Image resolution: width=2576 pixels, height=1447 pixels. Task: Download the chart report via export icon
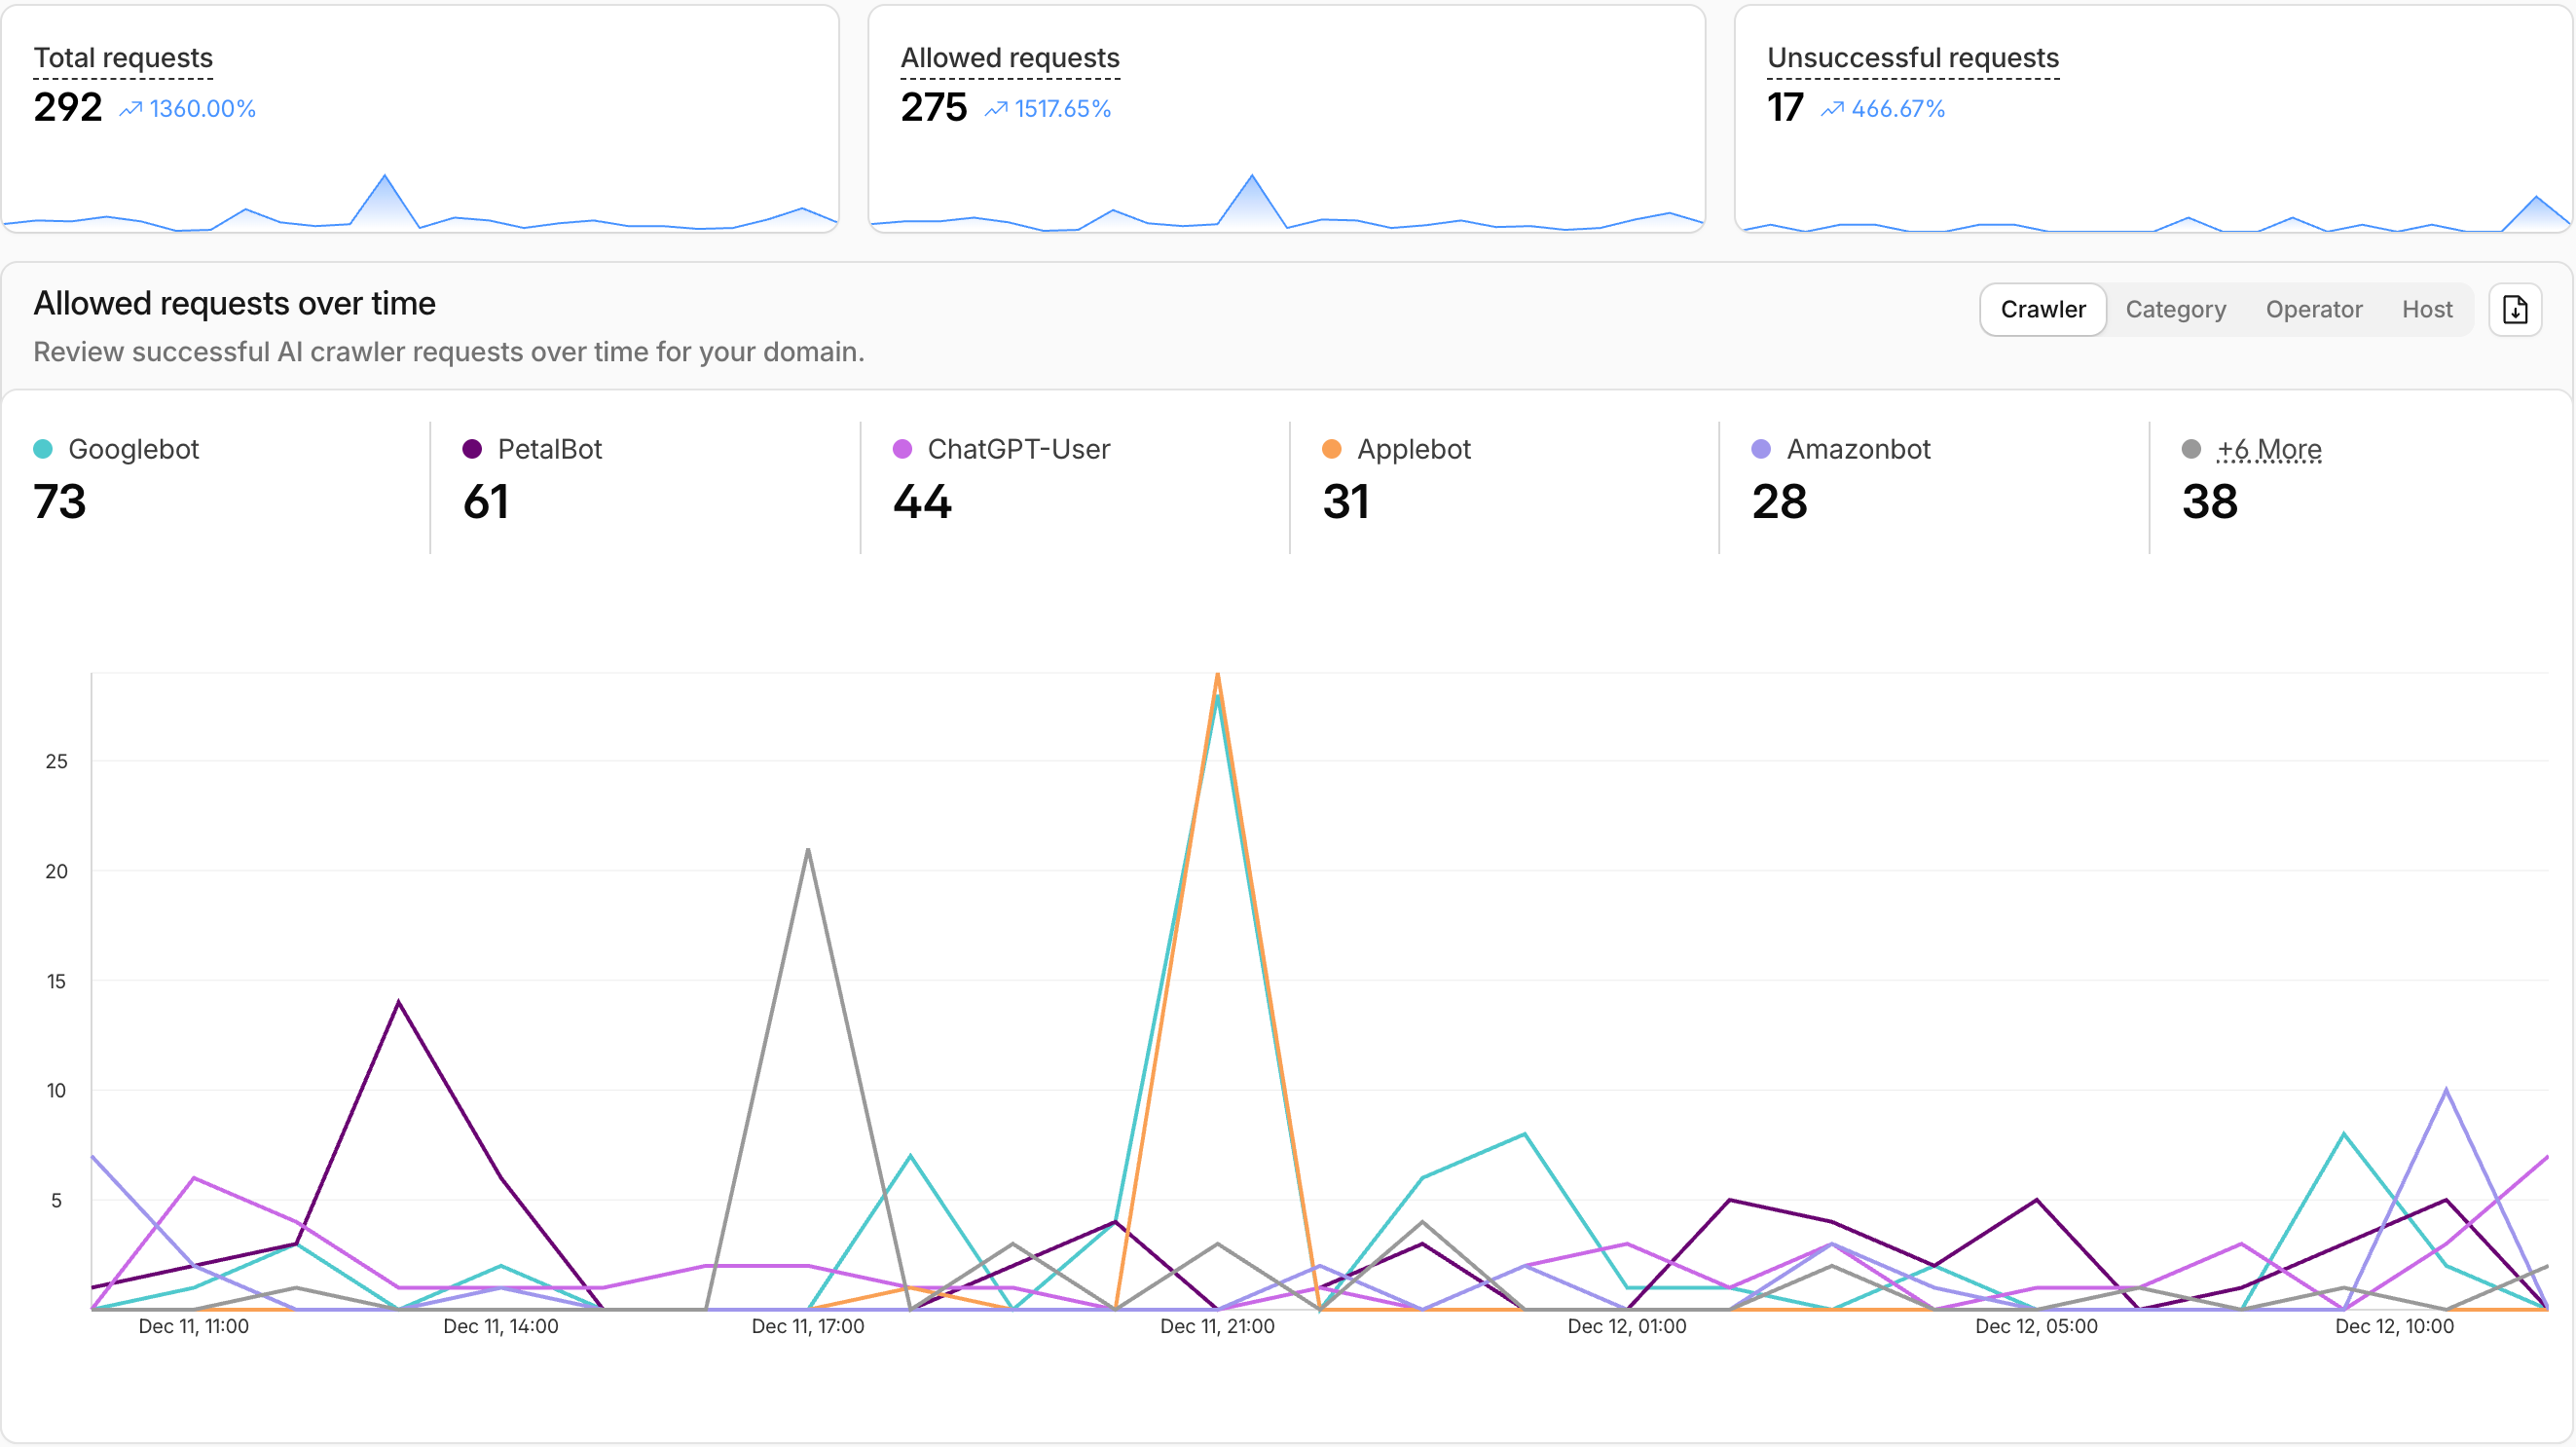click(x=2516, y=309)
